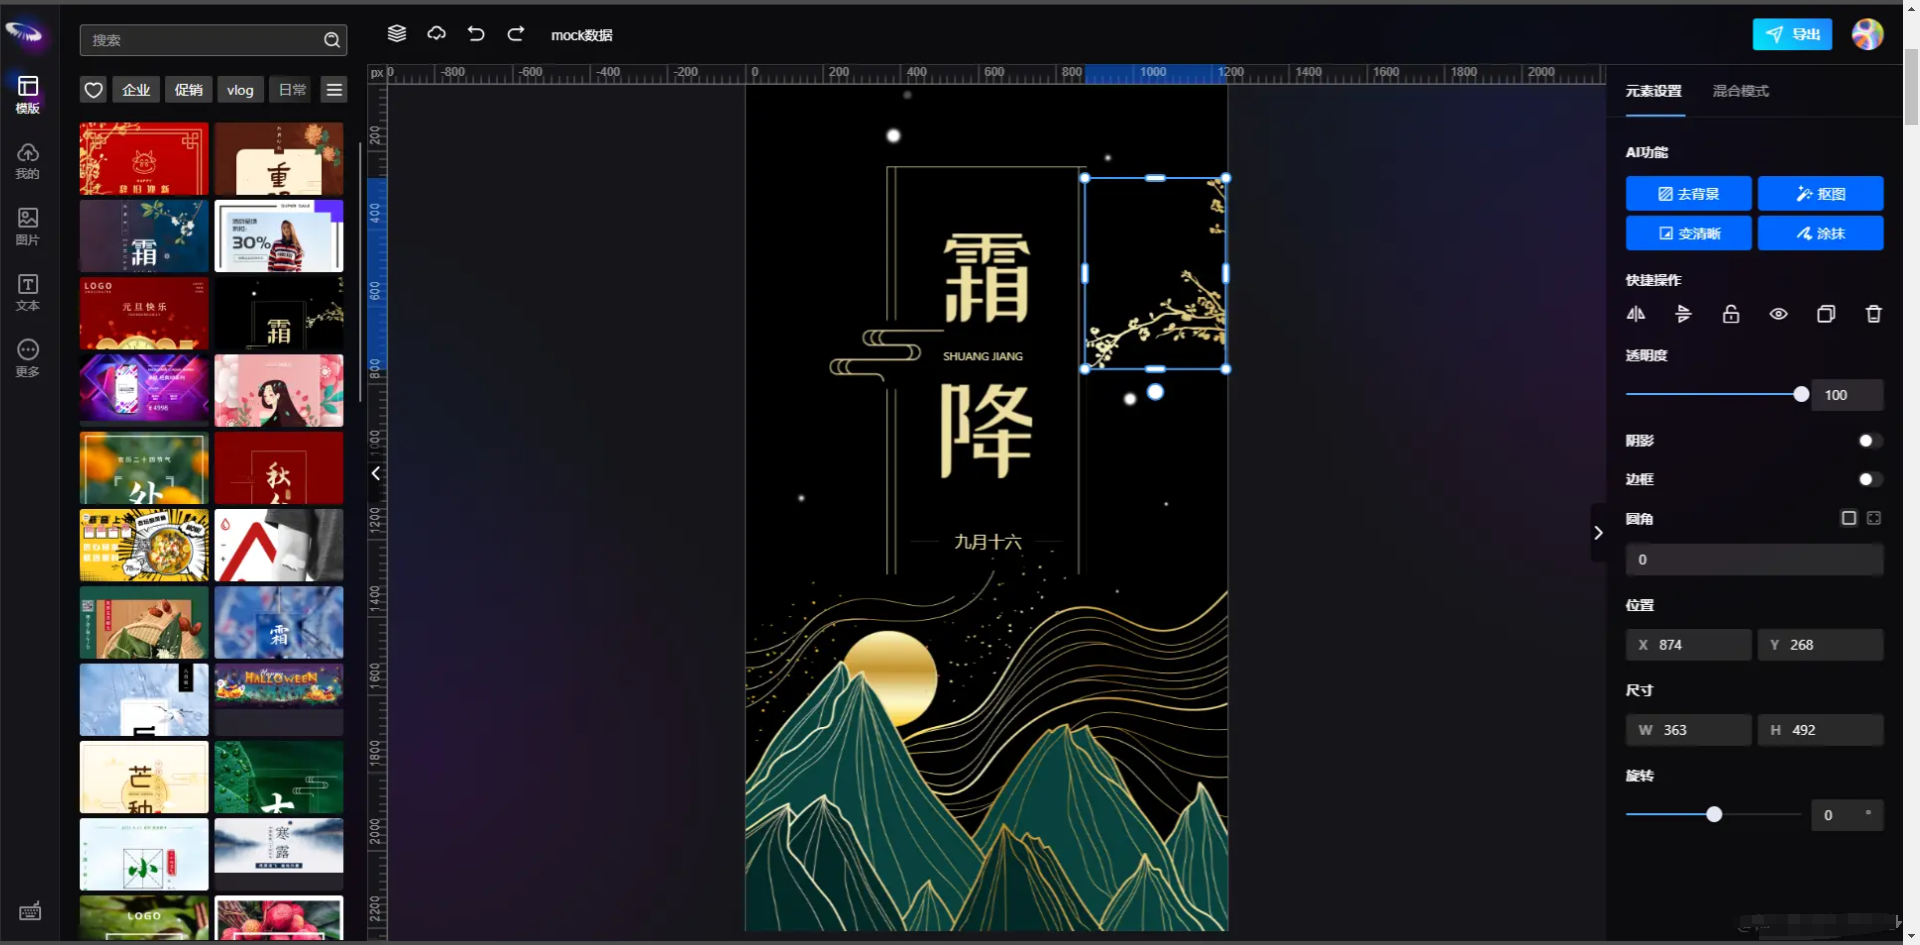The image size is (1920, 945).
Task: Click the cloud save icon
Action: 437,34
